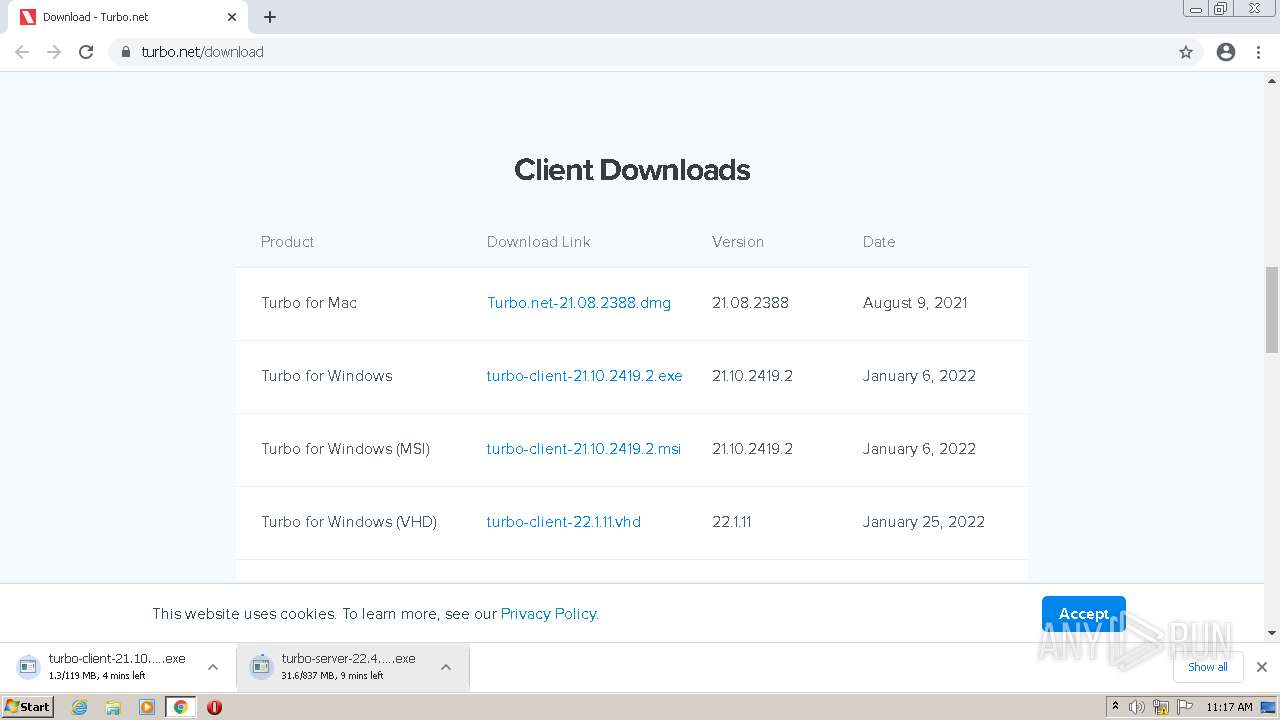Click the Version column header
Screen dimensions: 1280x720
pos(738,242)
